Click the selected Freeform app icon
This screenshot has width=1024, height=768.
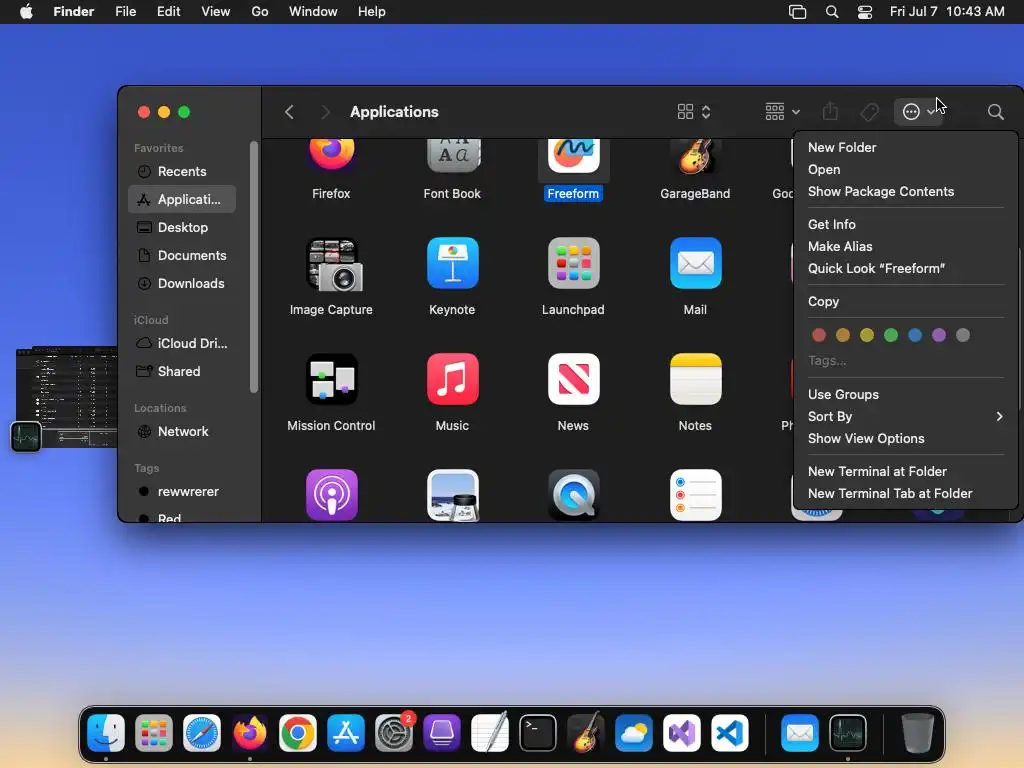pyautogui.click(x=573, y=155)
